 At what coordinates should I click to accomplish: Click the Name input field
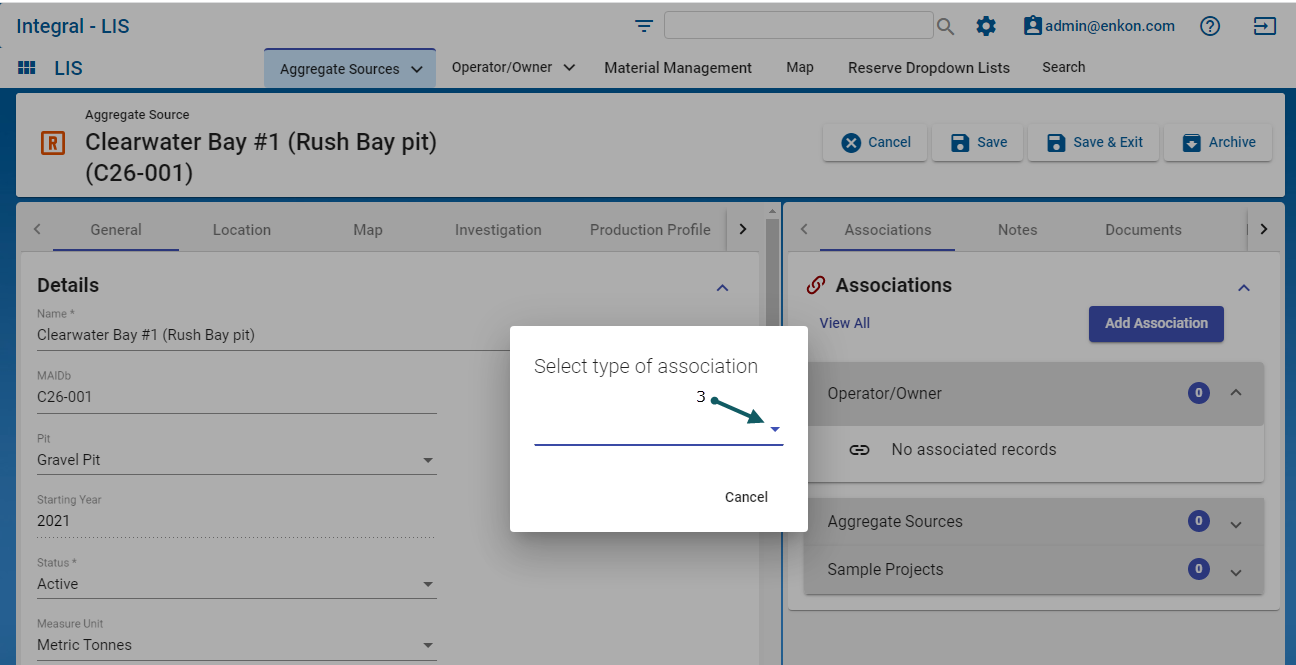pos(270,336)
